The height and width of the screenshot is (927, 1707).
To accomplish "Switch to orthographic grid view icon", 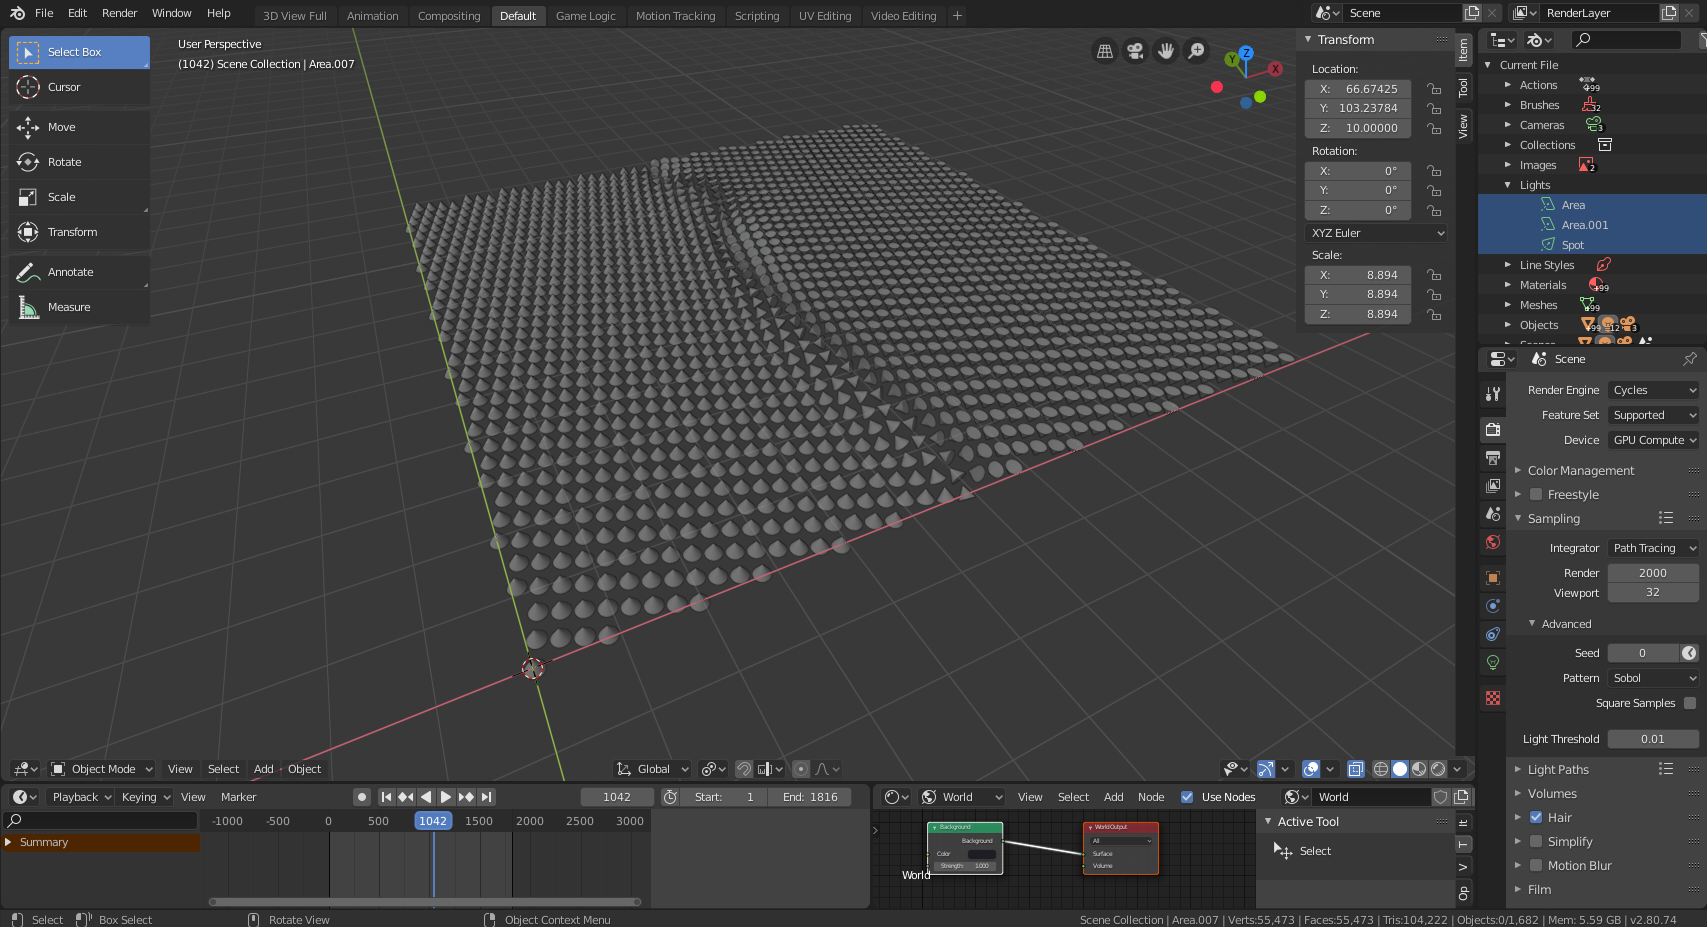I will [1105, 51].
